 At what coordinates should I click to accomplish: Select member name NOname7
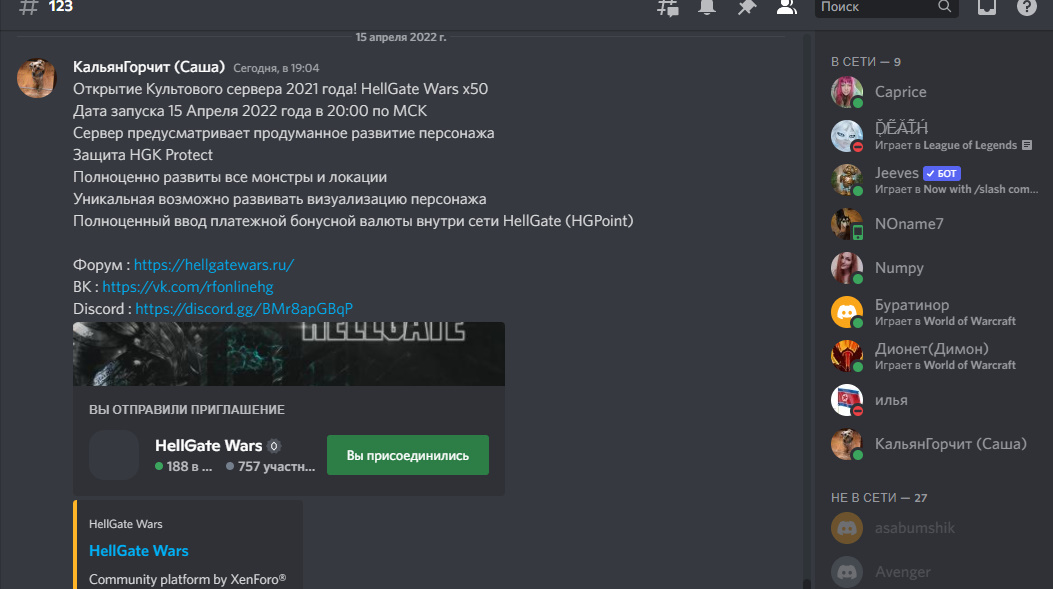909,224
